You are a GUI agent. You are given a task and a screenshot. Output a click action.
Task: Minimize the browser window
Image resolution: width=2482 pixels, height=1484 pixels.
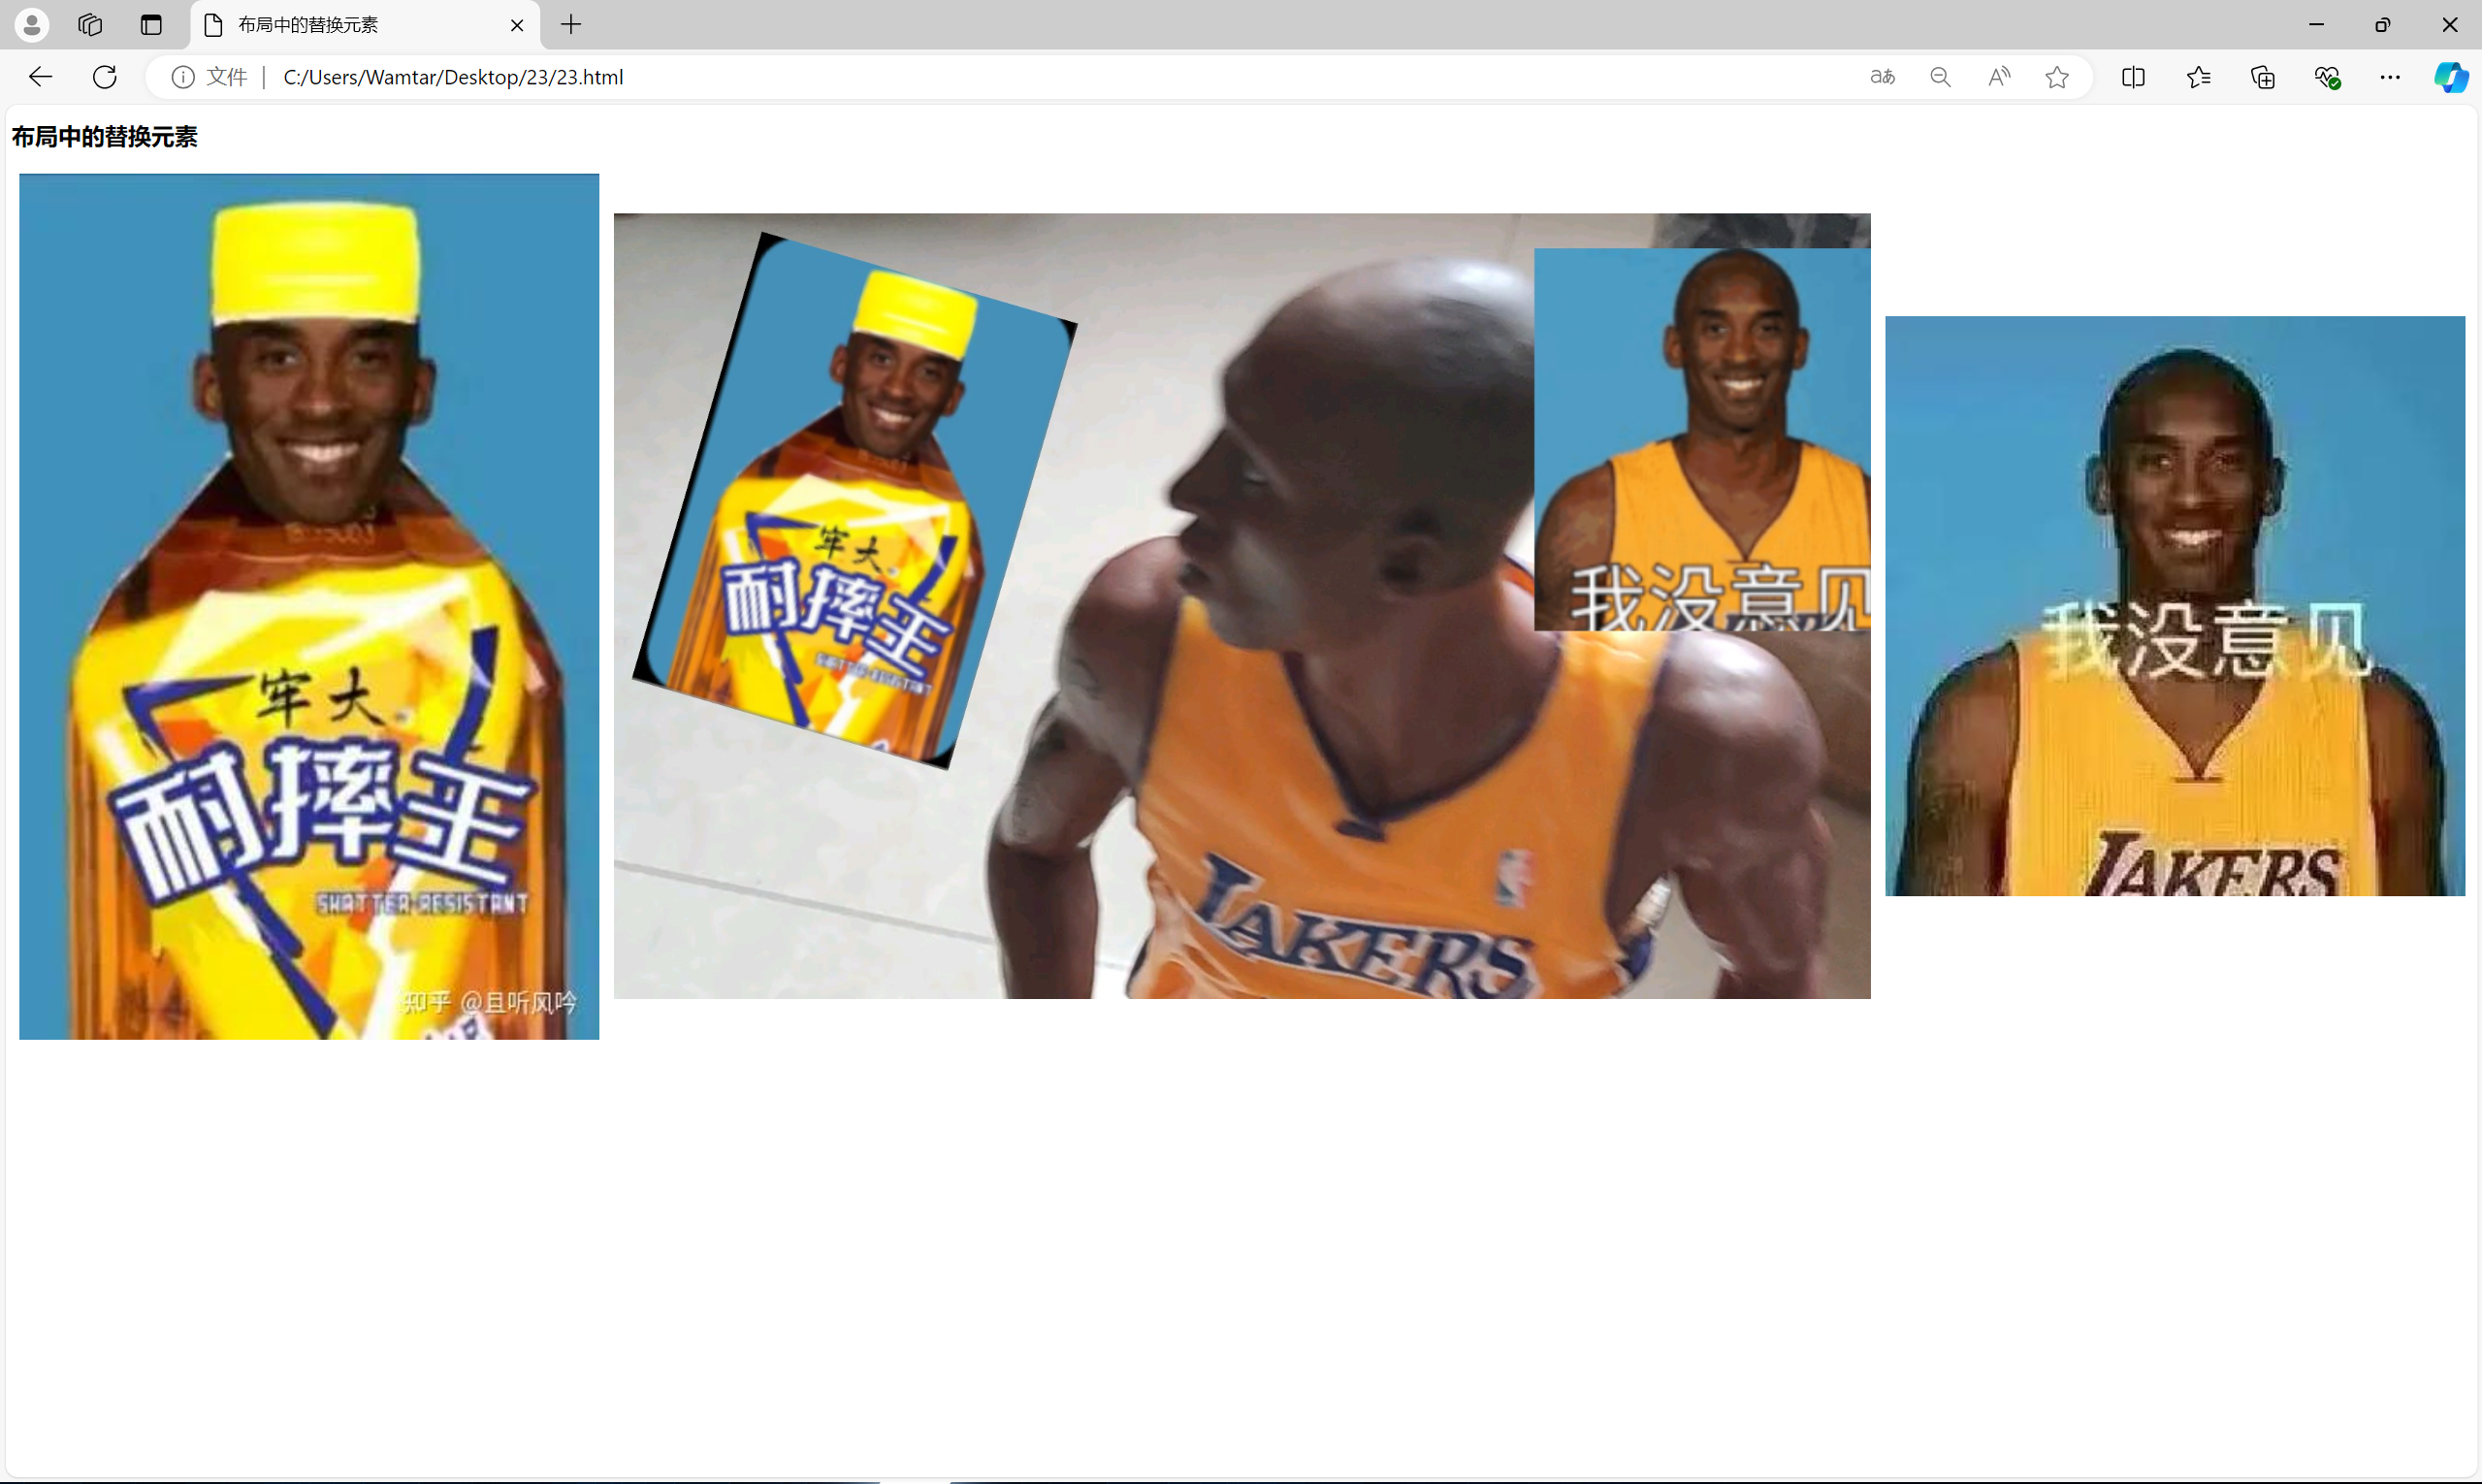point(2316,25)
